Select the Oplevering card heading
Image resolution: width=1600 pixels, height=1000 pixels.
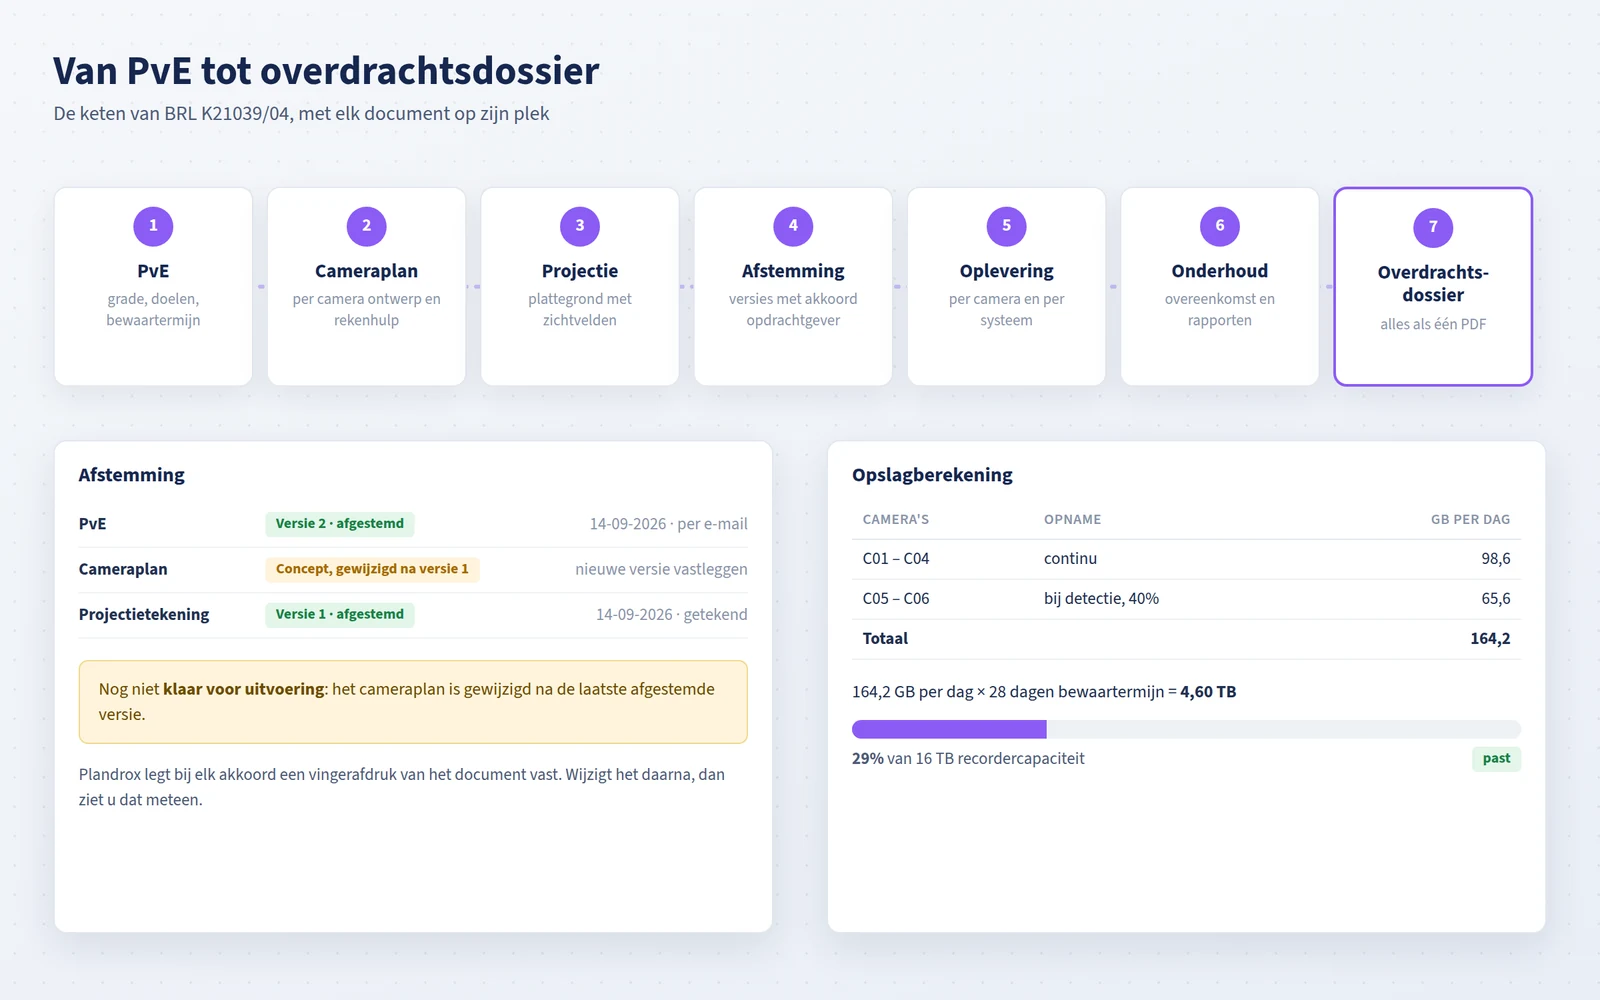[1006, 271]
